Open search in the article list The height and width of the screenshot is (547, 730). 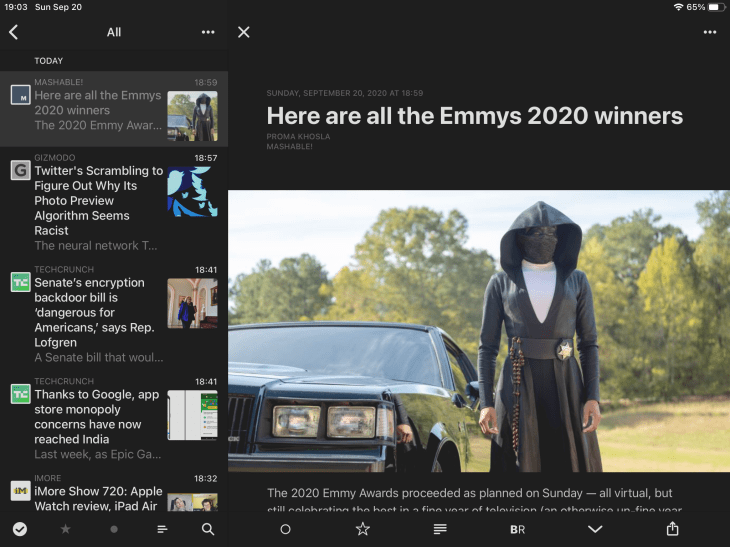(208, 529)
